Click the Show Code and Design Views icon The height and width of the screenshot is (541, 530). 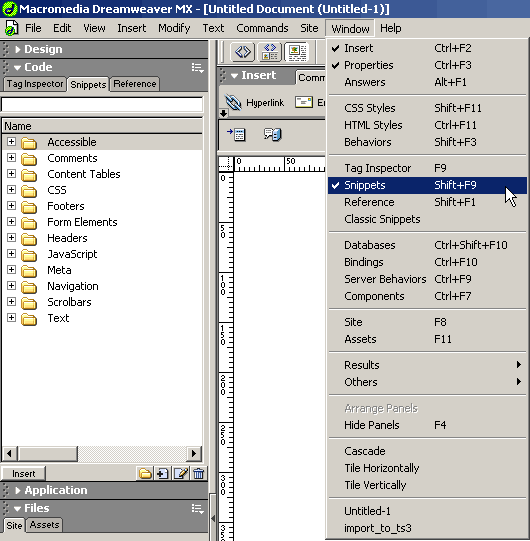270,52
